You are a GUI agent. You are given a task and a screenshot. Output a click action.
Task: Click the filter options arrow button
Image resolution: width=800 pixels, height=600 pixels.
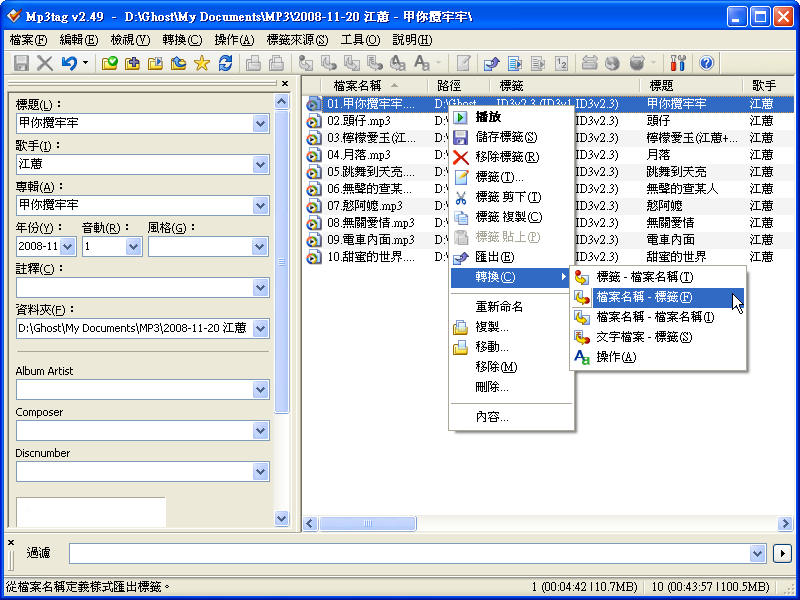pos(782,554)
